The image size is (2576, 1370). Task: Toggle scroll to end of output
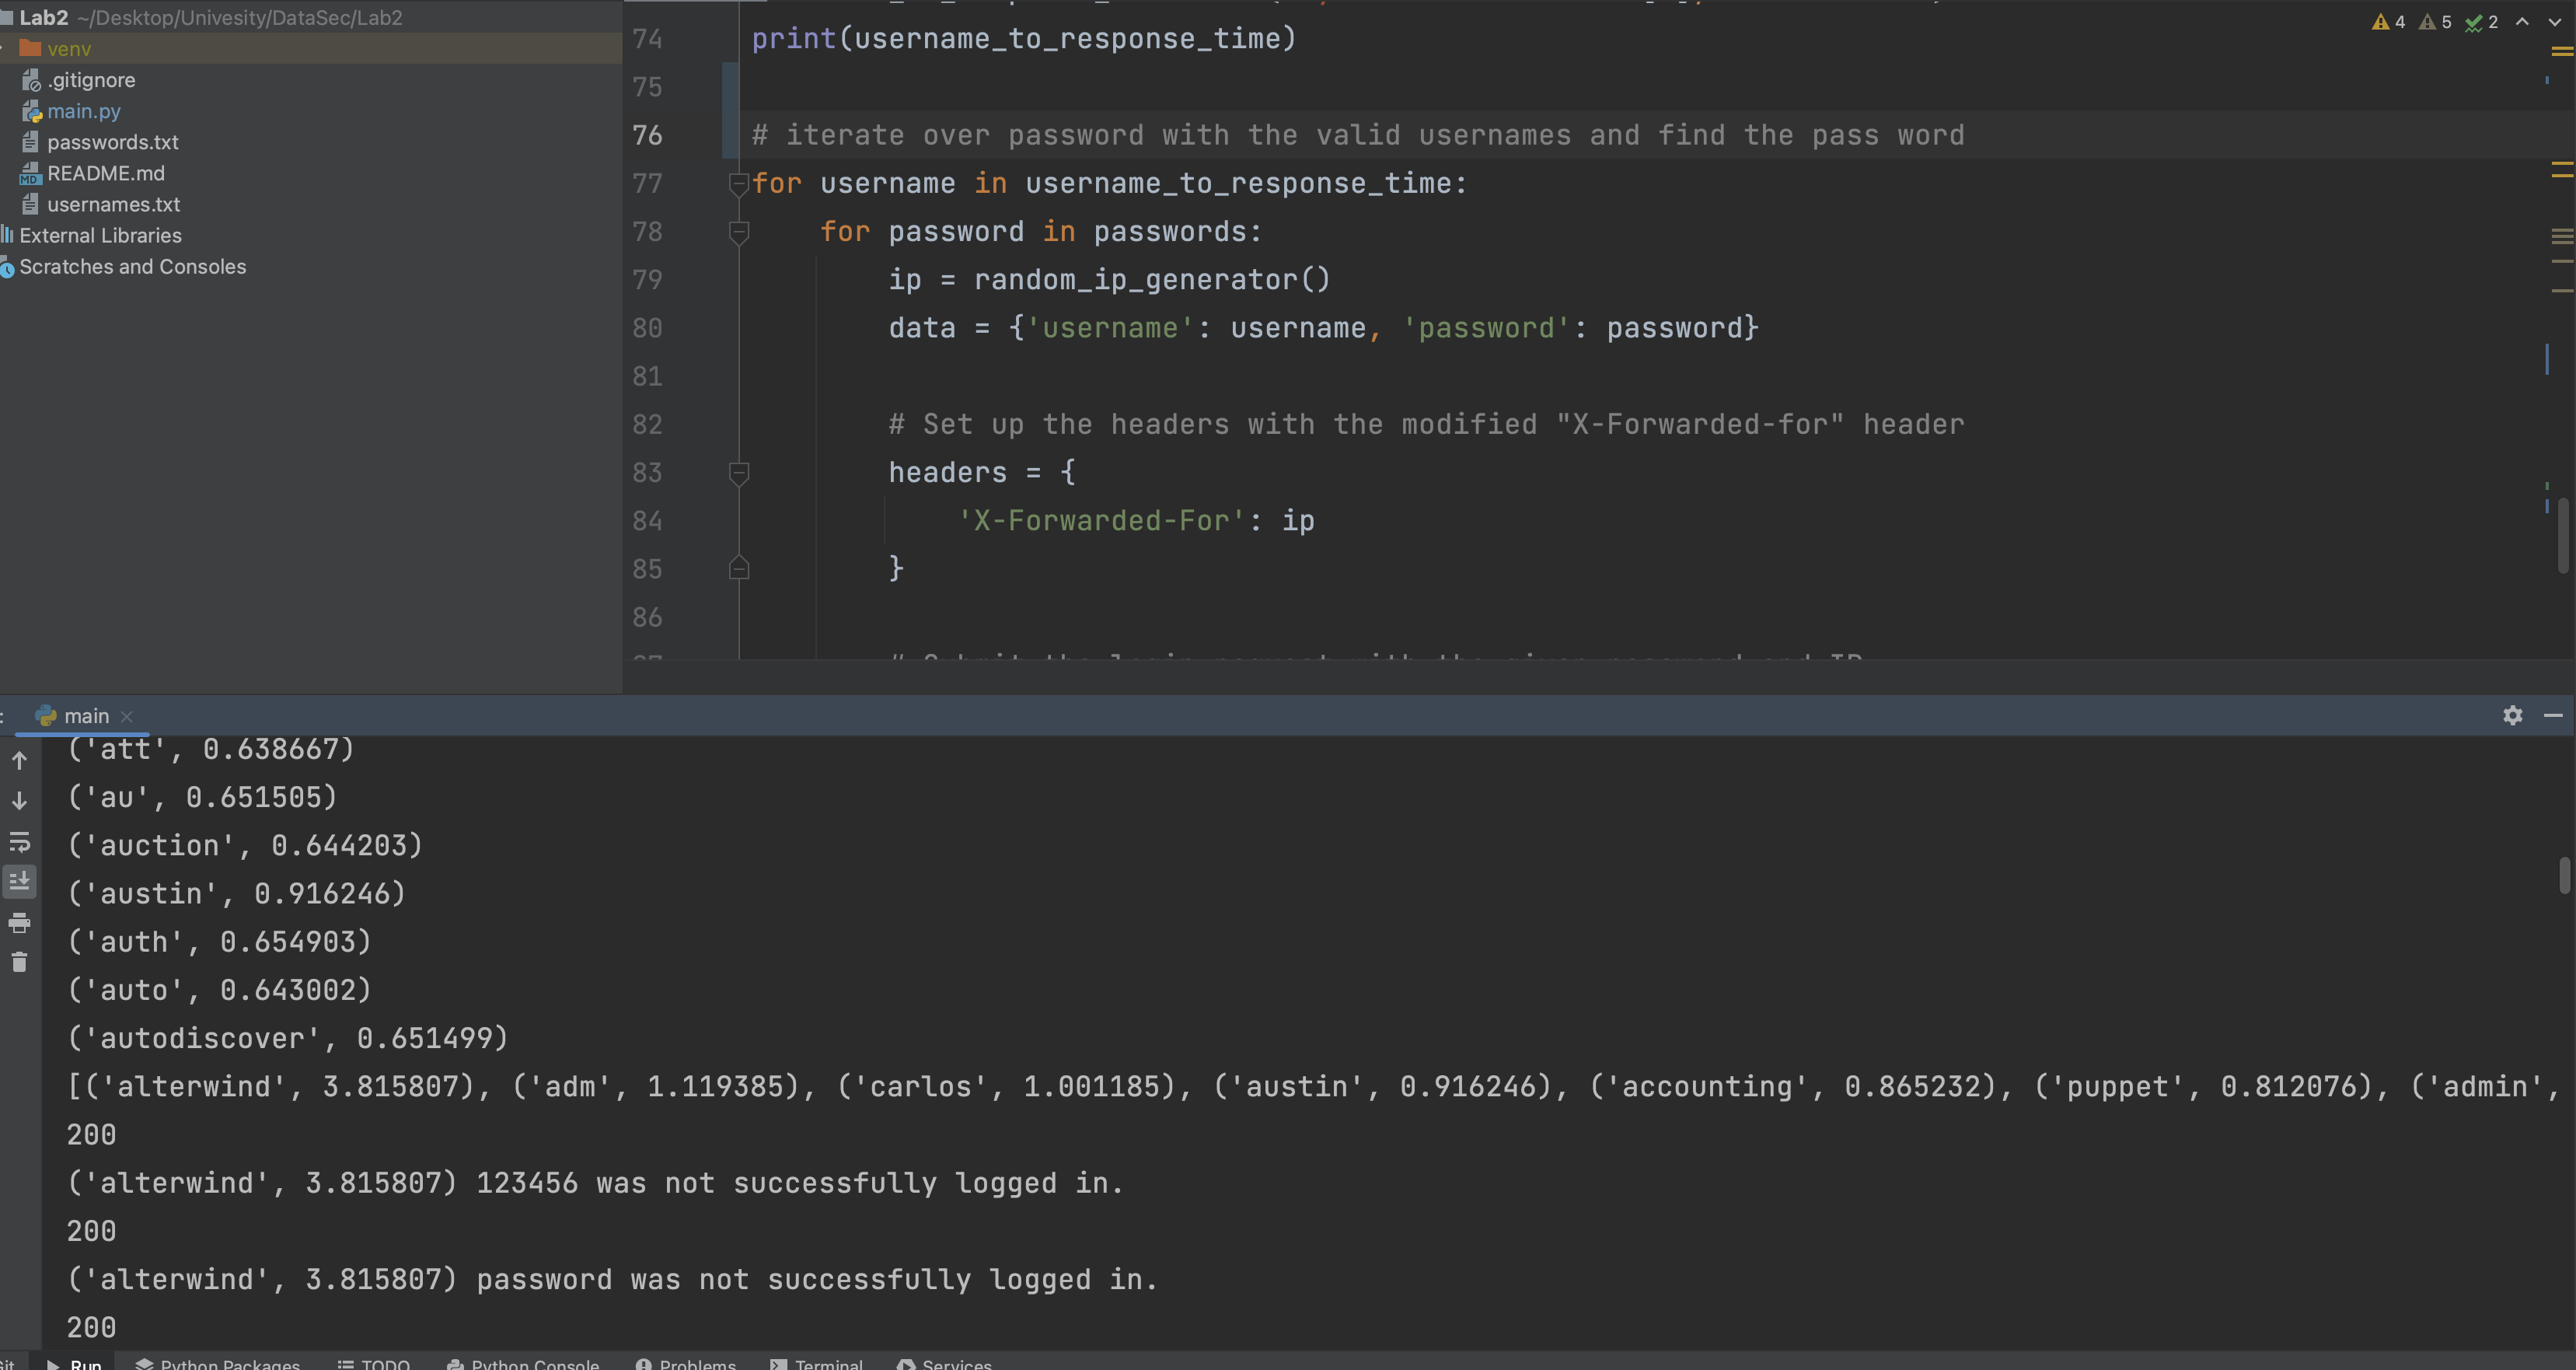click(x=19, y=882)
